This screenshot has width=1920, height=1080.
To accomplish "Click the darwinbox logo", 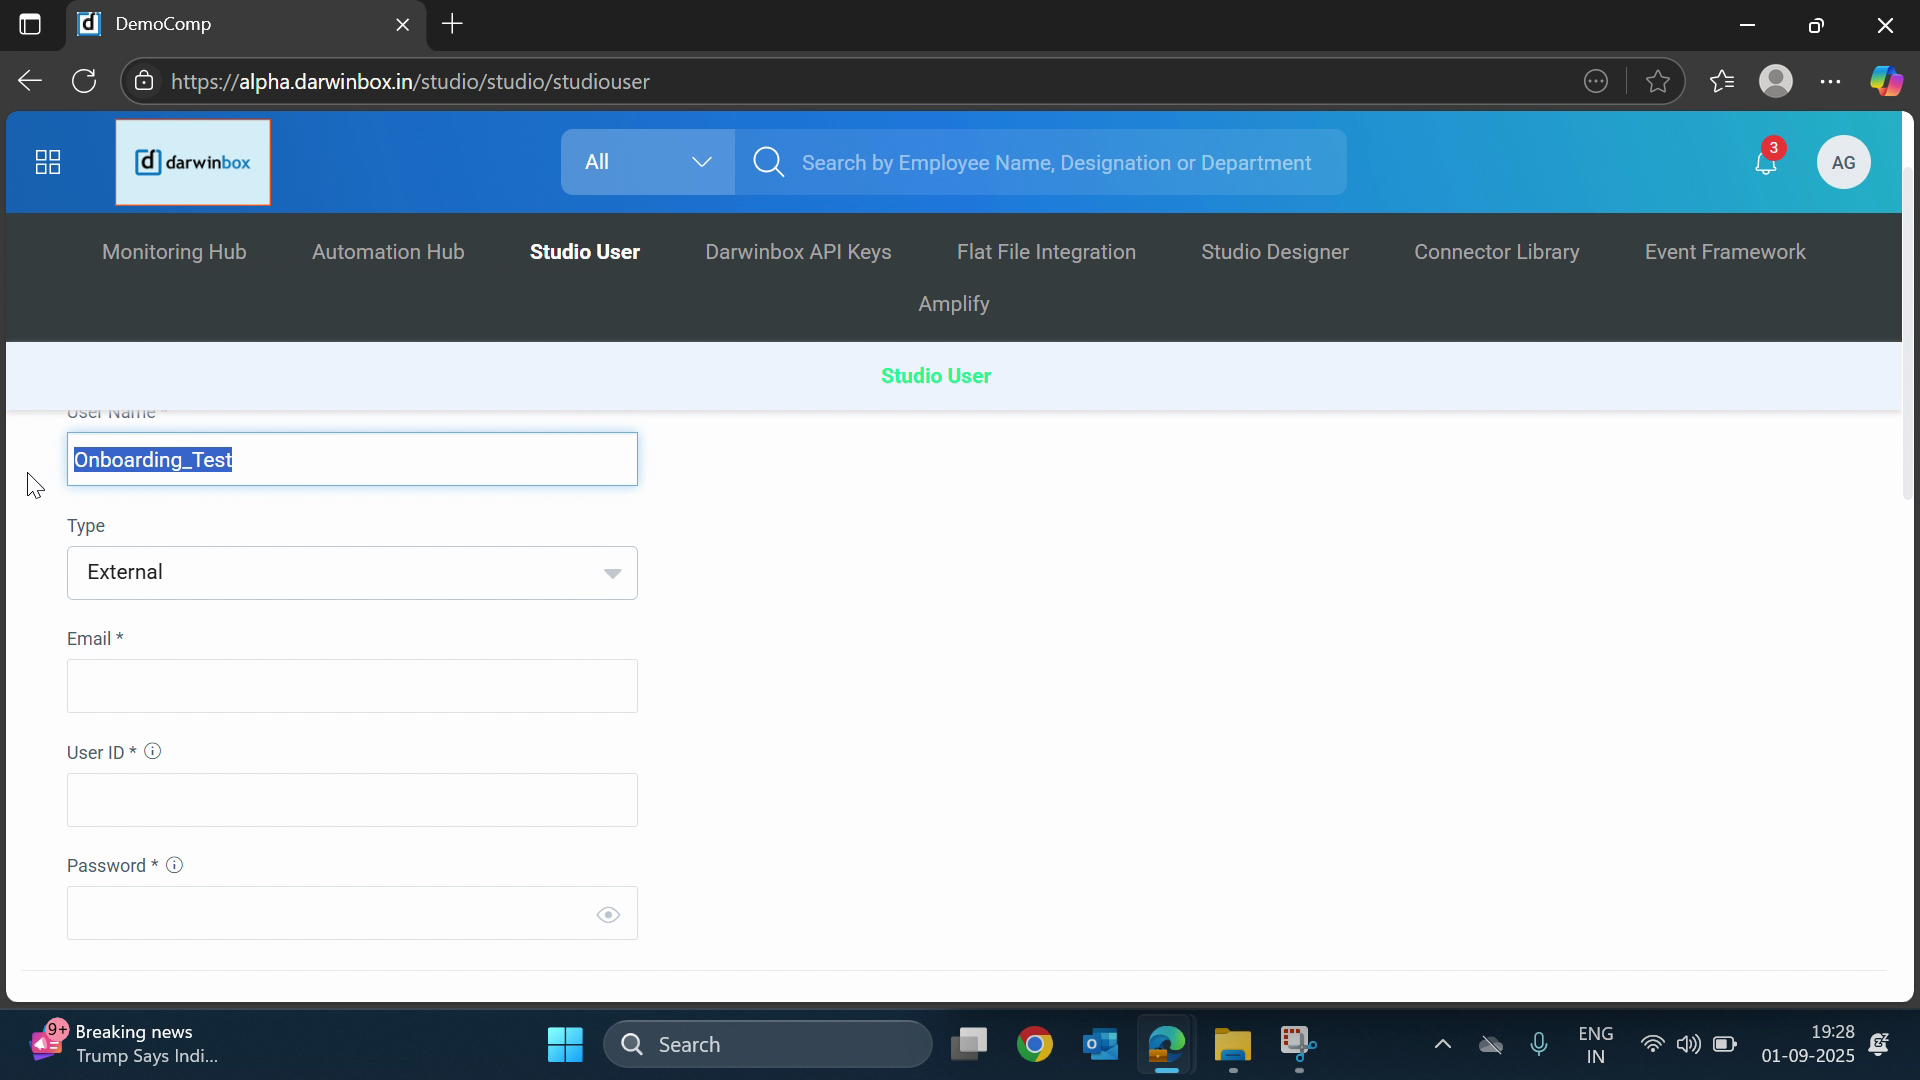I will (193, 162).
